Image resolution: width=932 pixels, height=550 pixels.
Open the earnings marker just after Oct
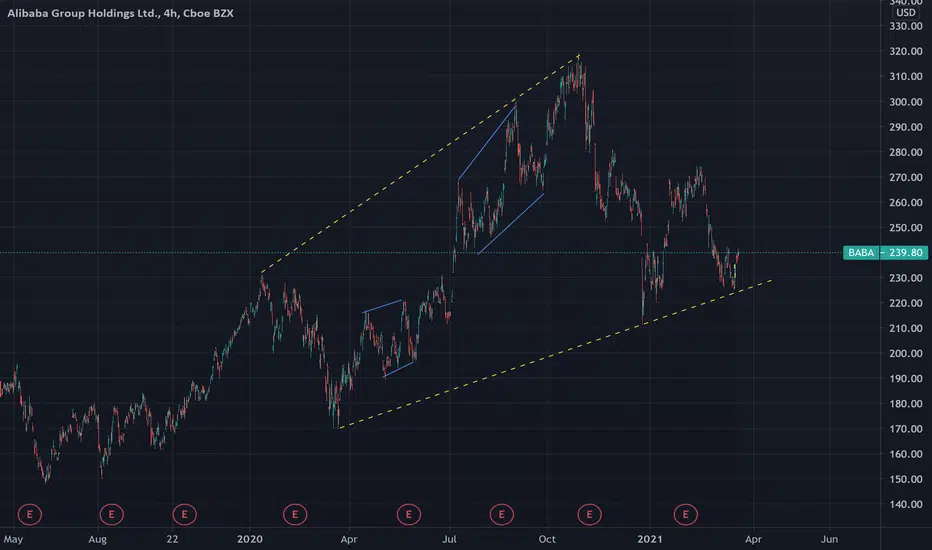pyautogui.click(x=589, y=514)
